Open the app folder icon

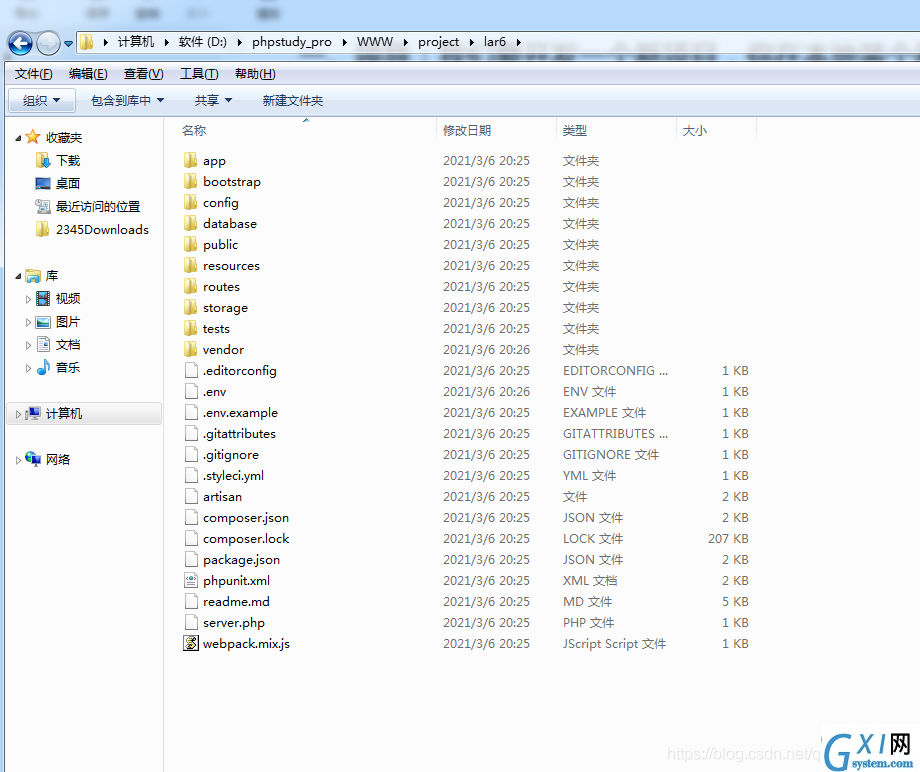pyautogui.click(x=190, y=160)
